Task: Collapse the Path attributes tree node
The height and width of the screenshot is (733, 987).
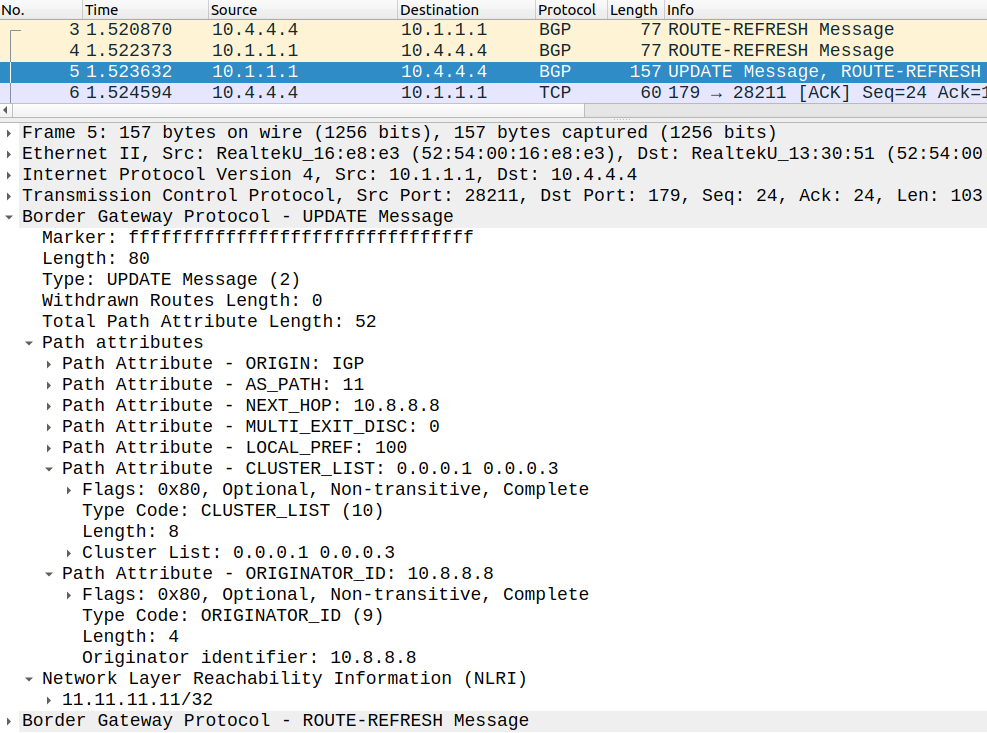Action: click(29, 343)
